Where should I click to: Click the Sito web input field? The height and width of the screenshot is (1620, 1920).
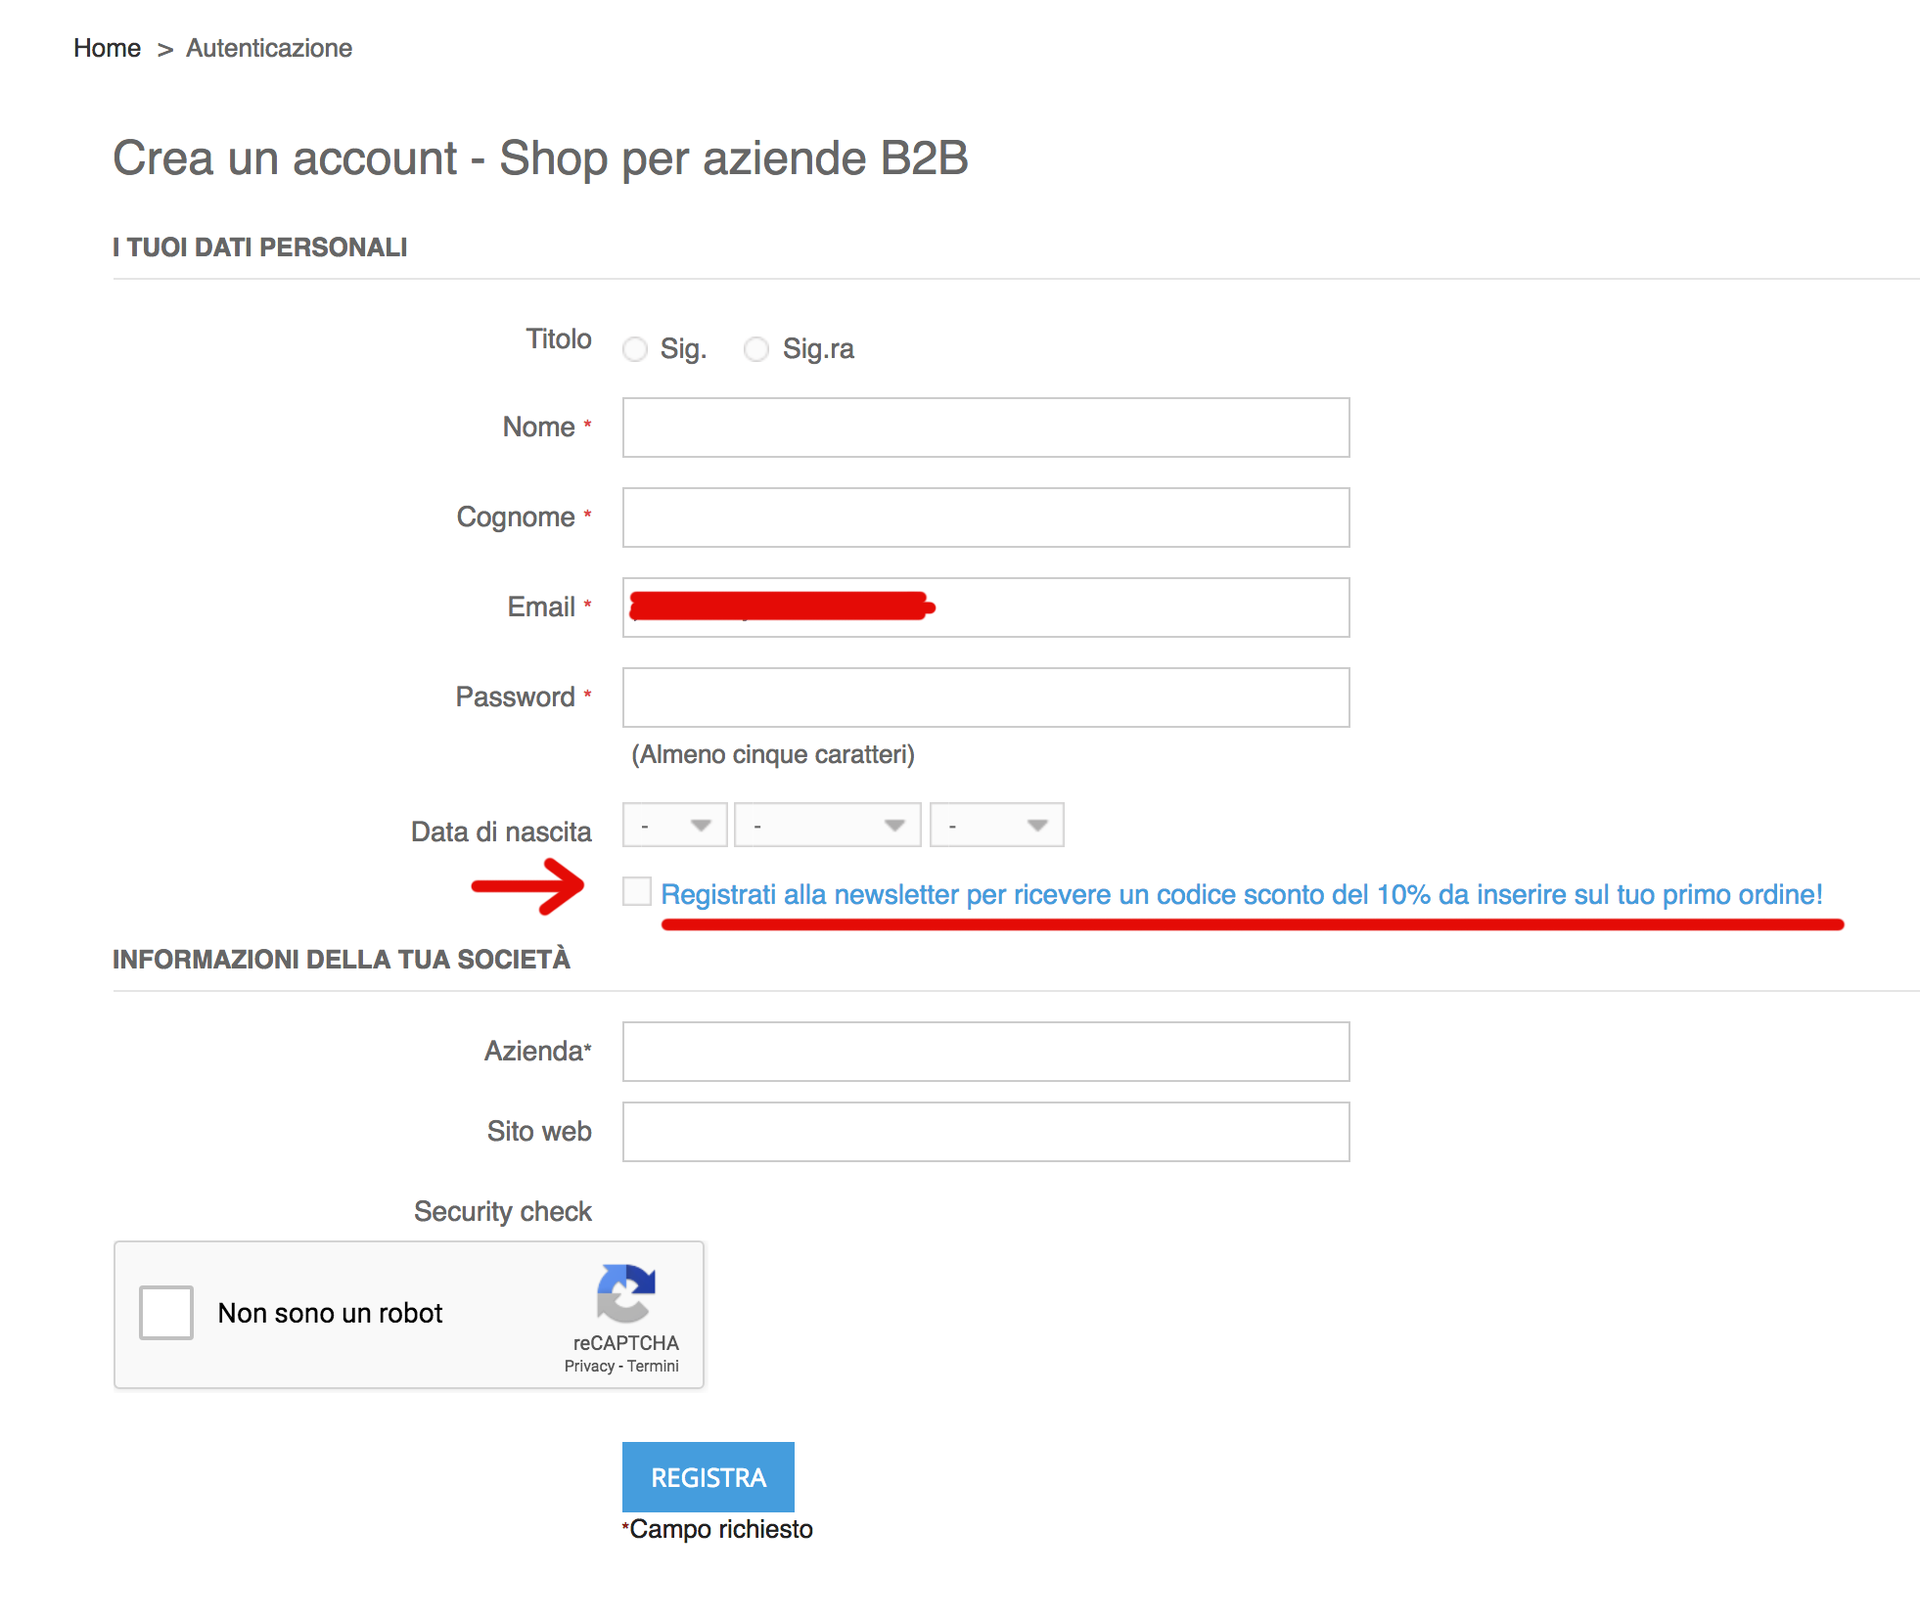[x=985, y=1132]
